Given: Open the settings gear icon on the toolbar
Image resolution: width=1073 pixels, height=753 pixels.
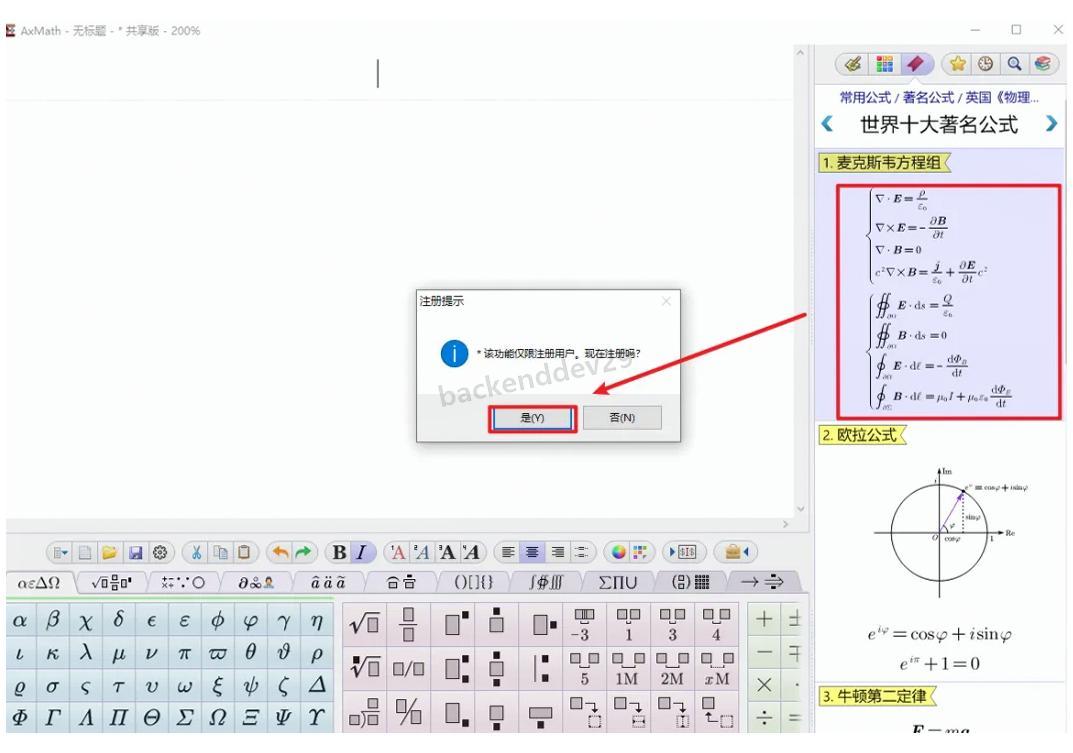Looking at the screenshot, I should point(161,552).
